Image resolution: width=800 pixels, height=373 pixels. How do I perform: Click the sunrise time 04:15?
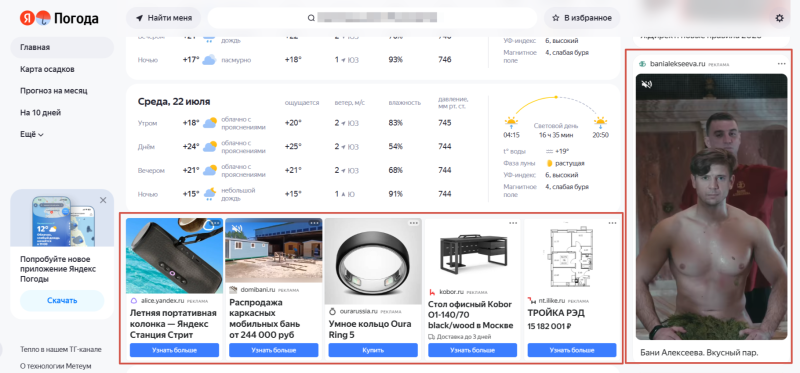point(511,135)
